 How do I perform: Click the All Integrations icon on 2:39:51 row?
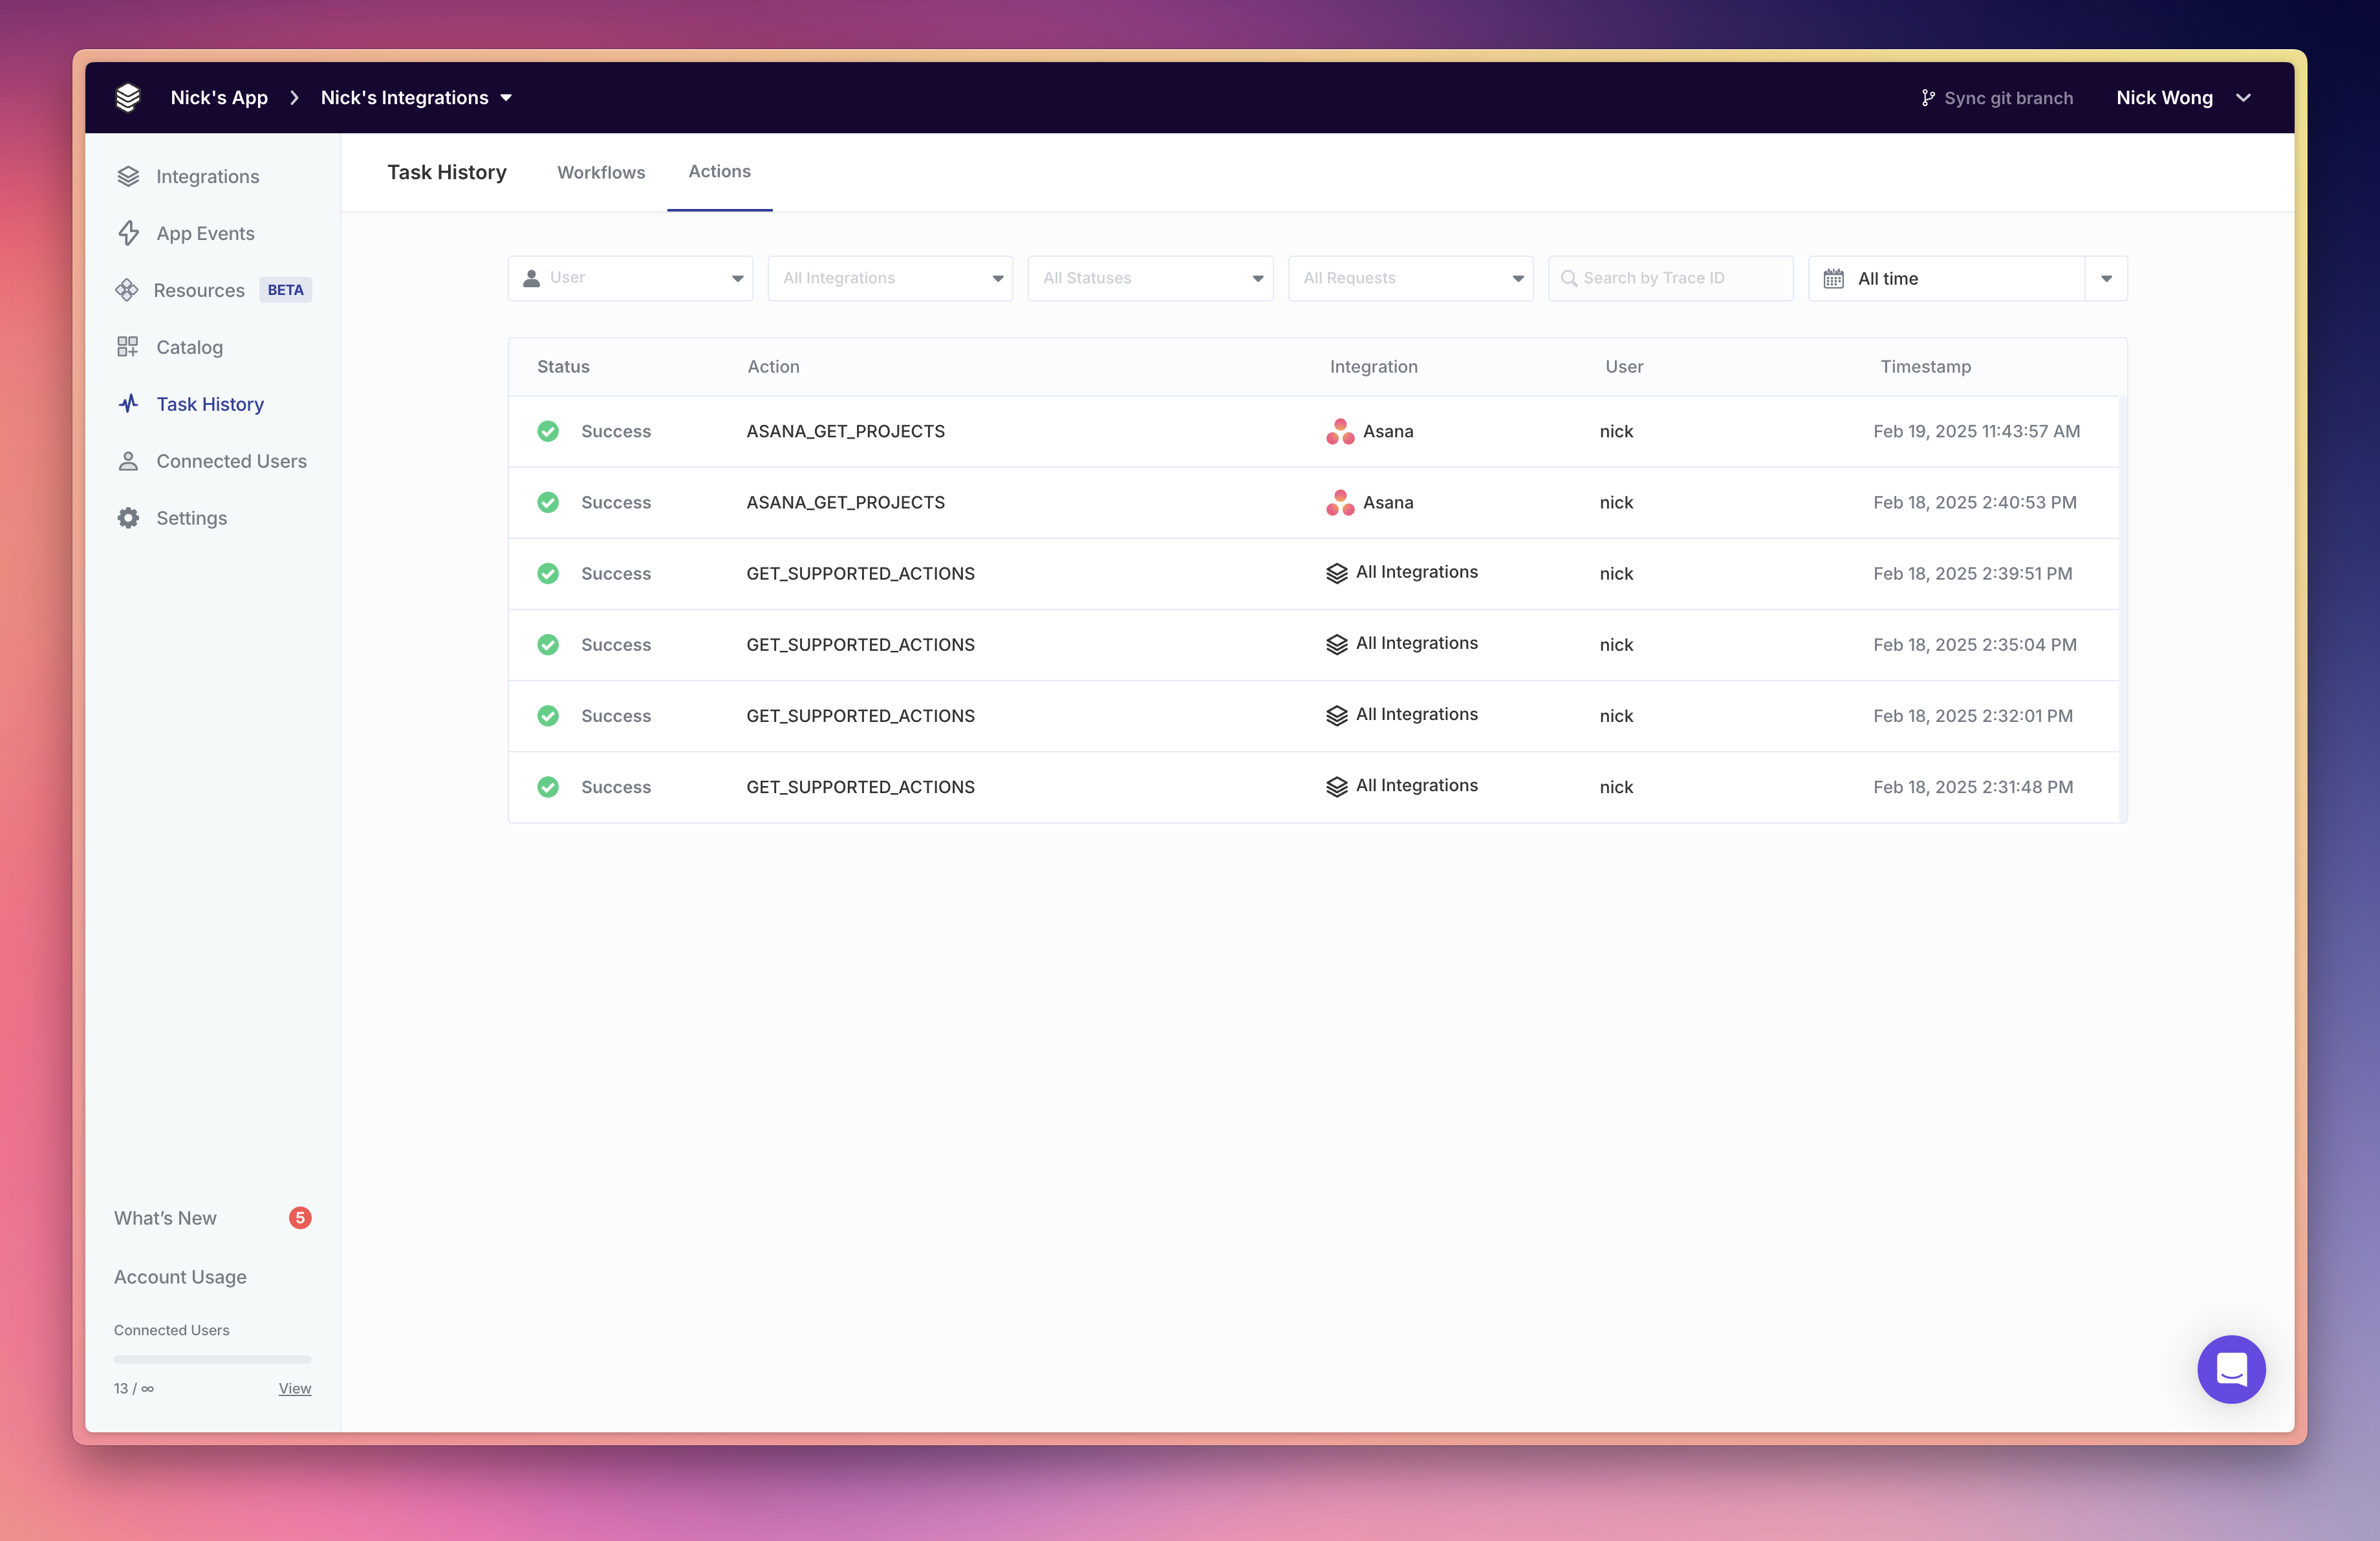pos(1337,573)
